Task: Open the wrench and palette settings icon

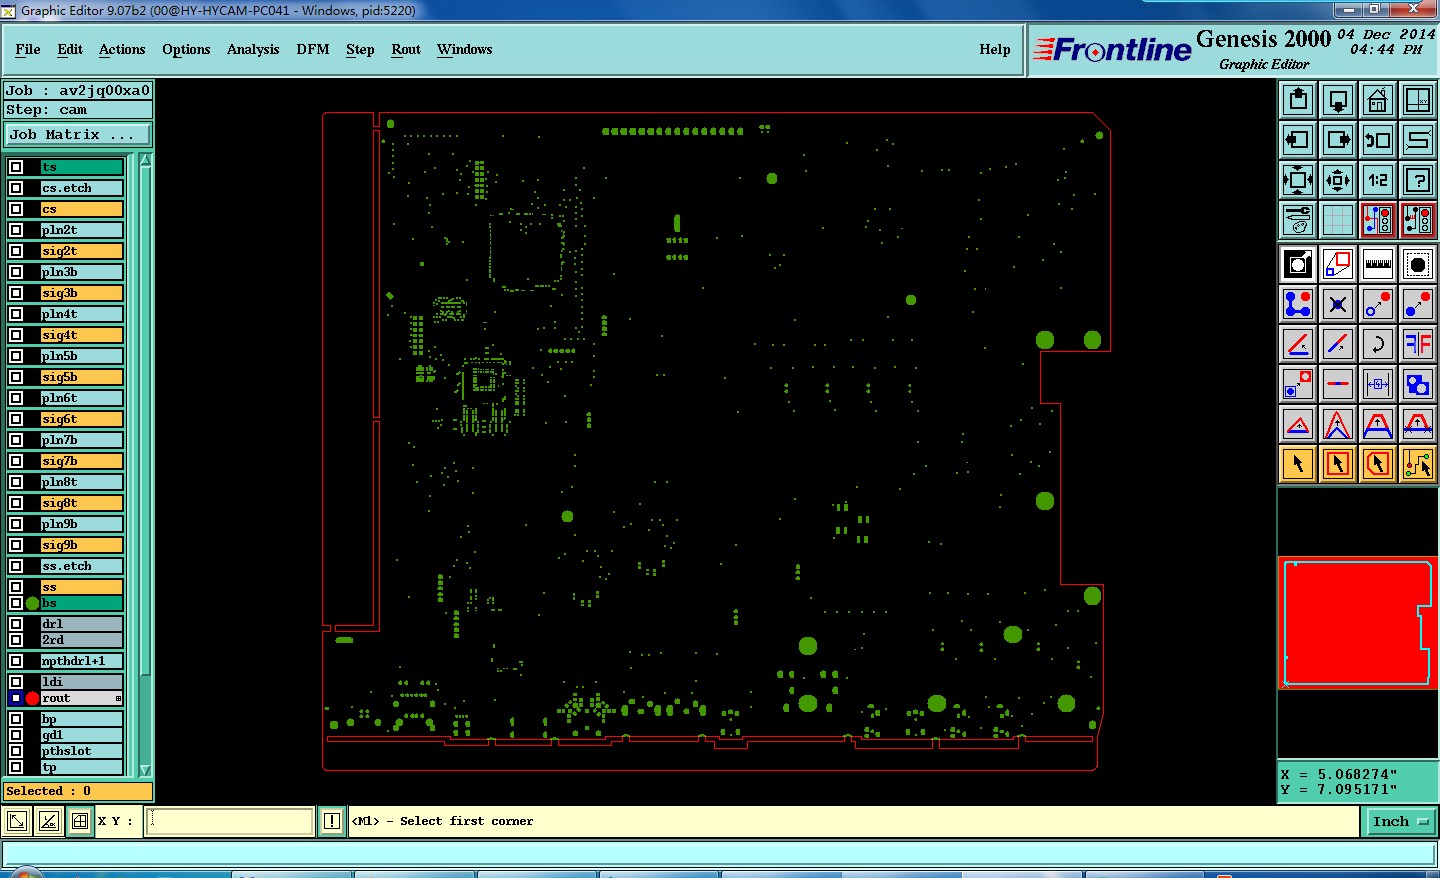Action: tap(1298, 219)
